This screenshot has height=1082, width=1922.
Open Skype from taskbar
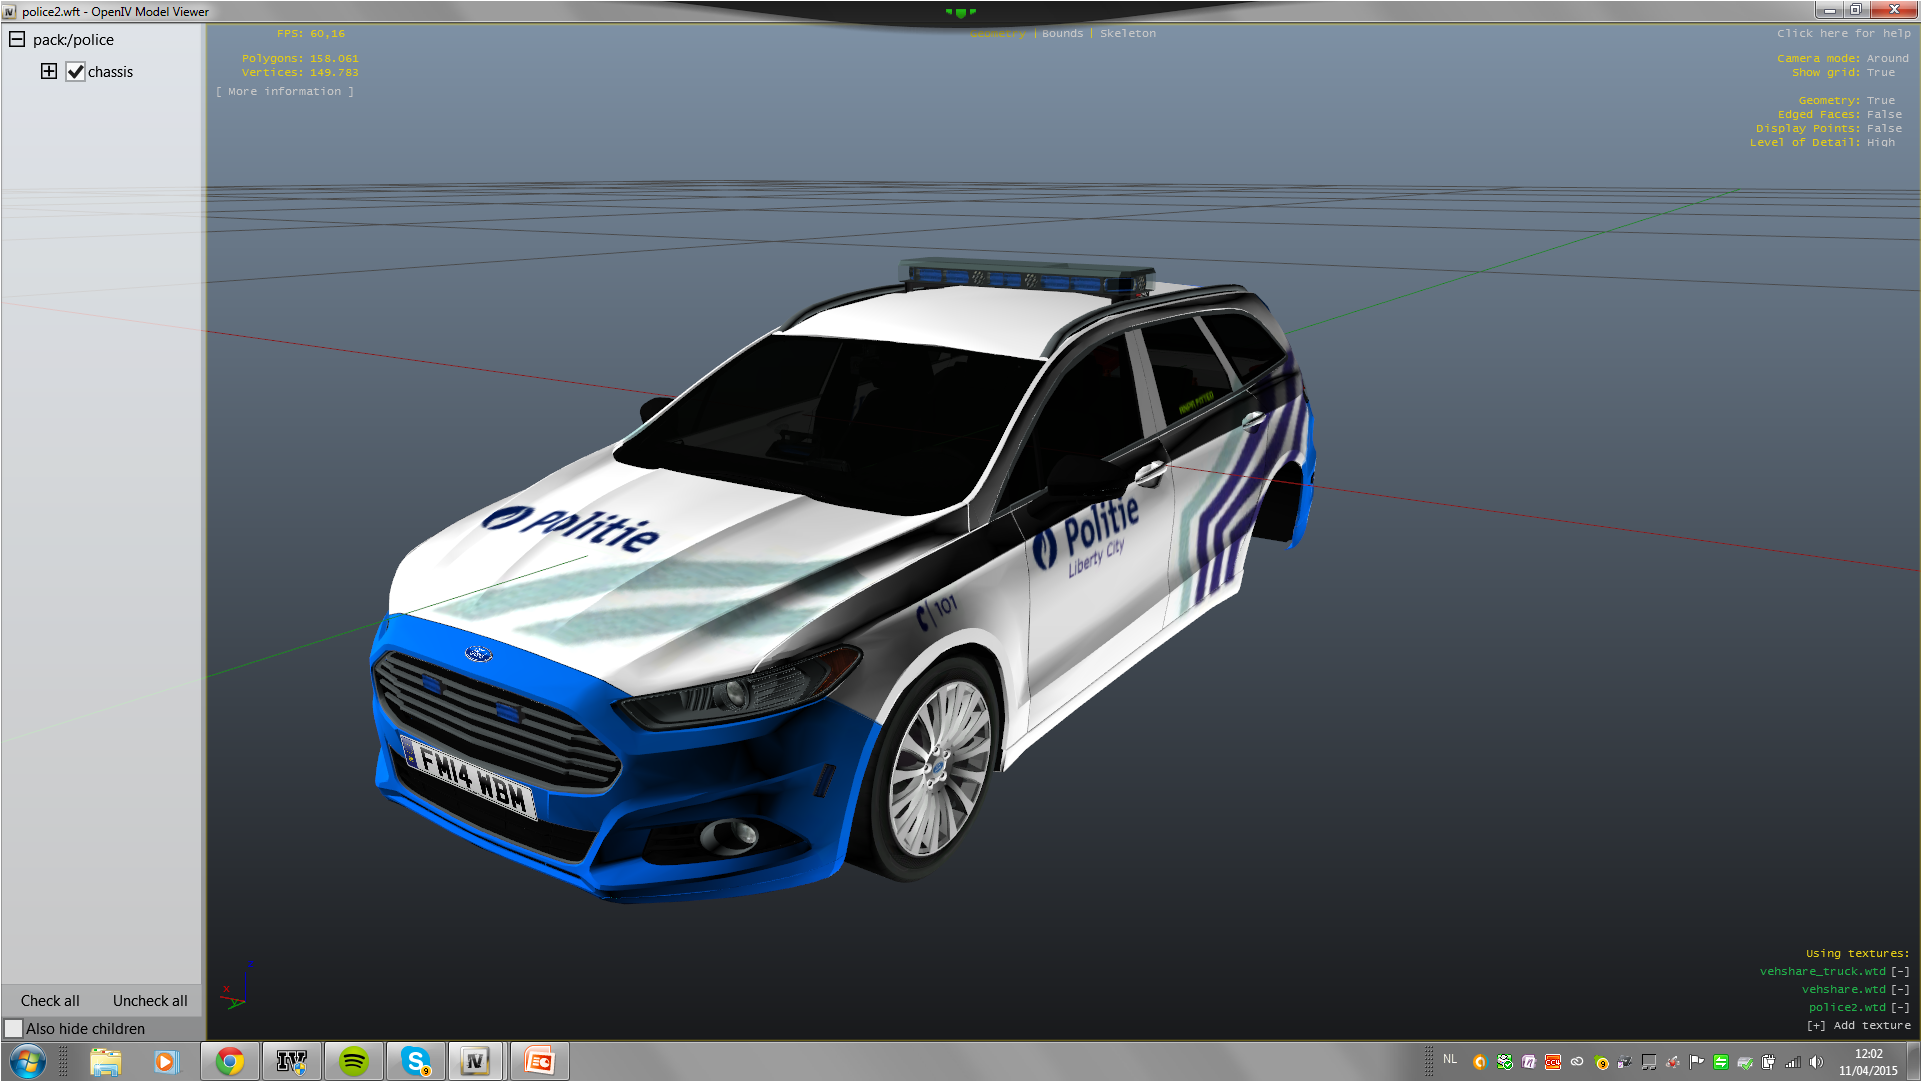[415, 1061]
